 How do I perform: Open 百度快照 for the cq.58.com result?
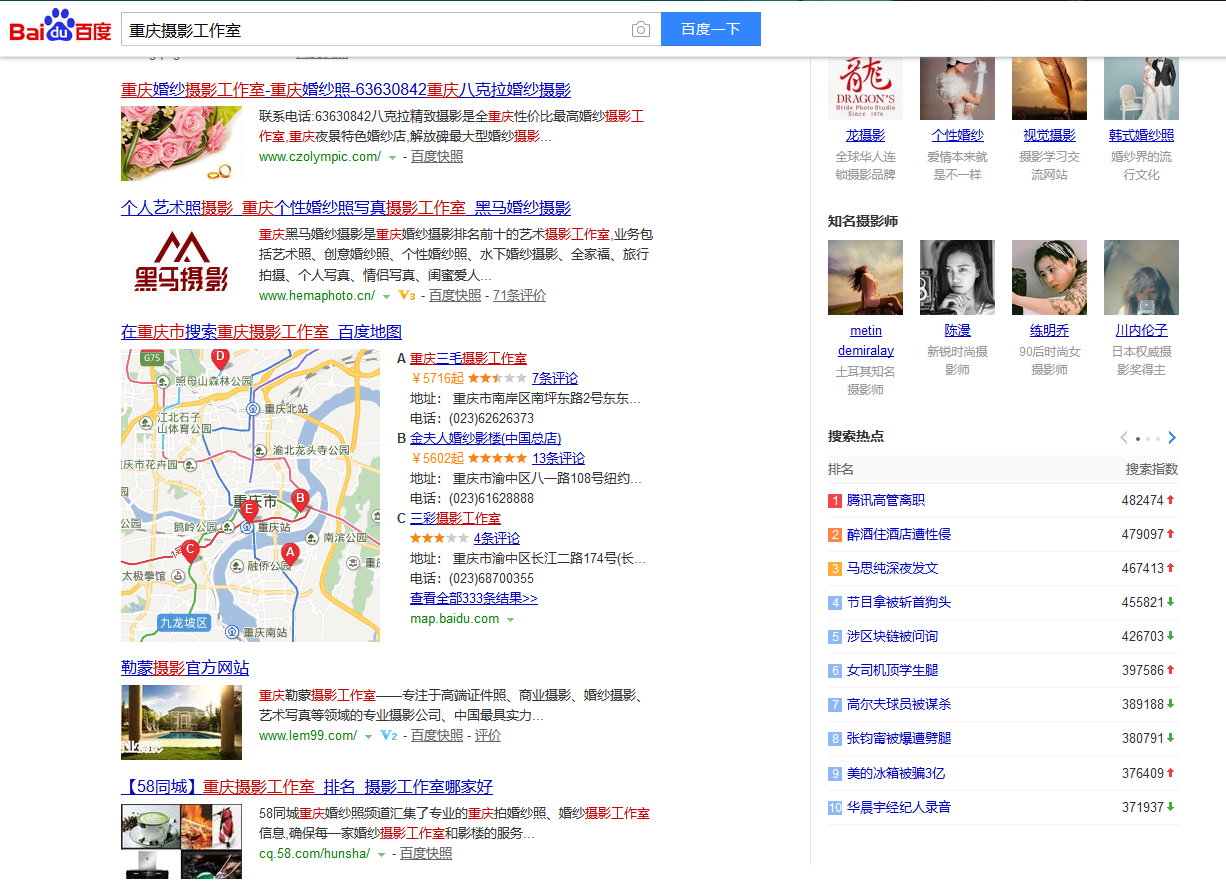426,853
